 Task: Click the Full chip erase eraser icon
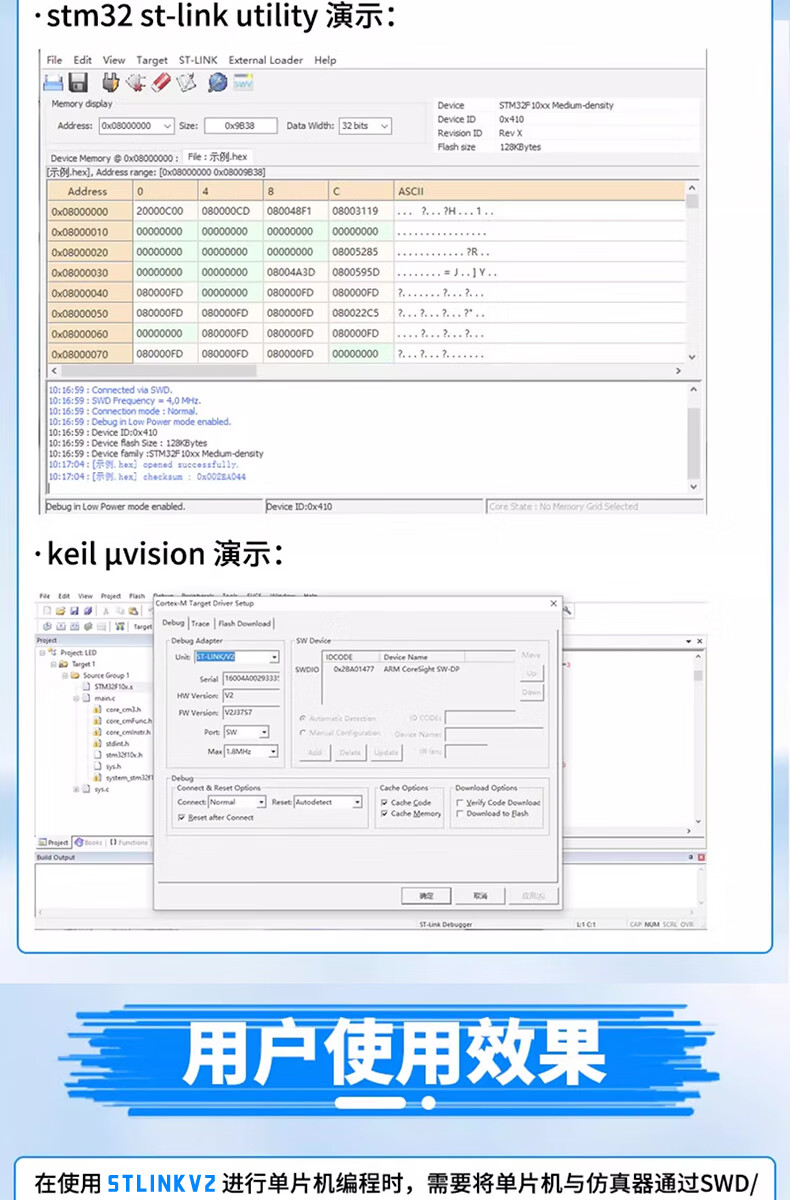pos(161,82)
